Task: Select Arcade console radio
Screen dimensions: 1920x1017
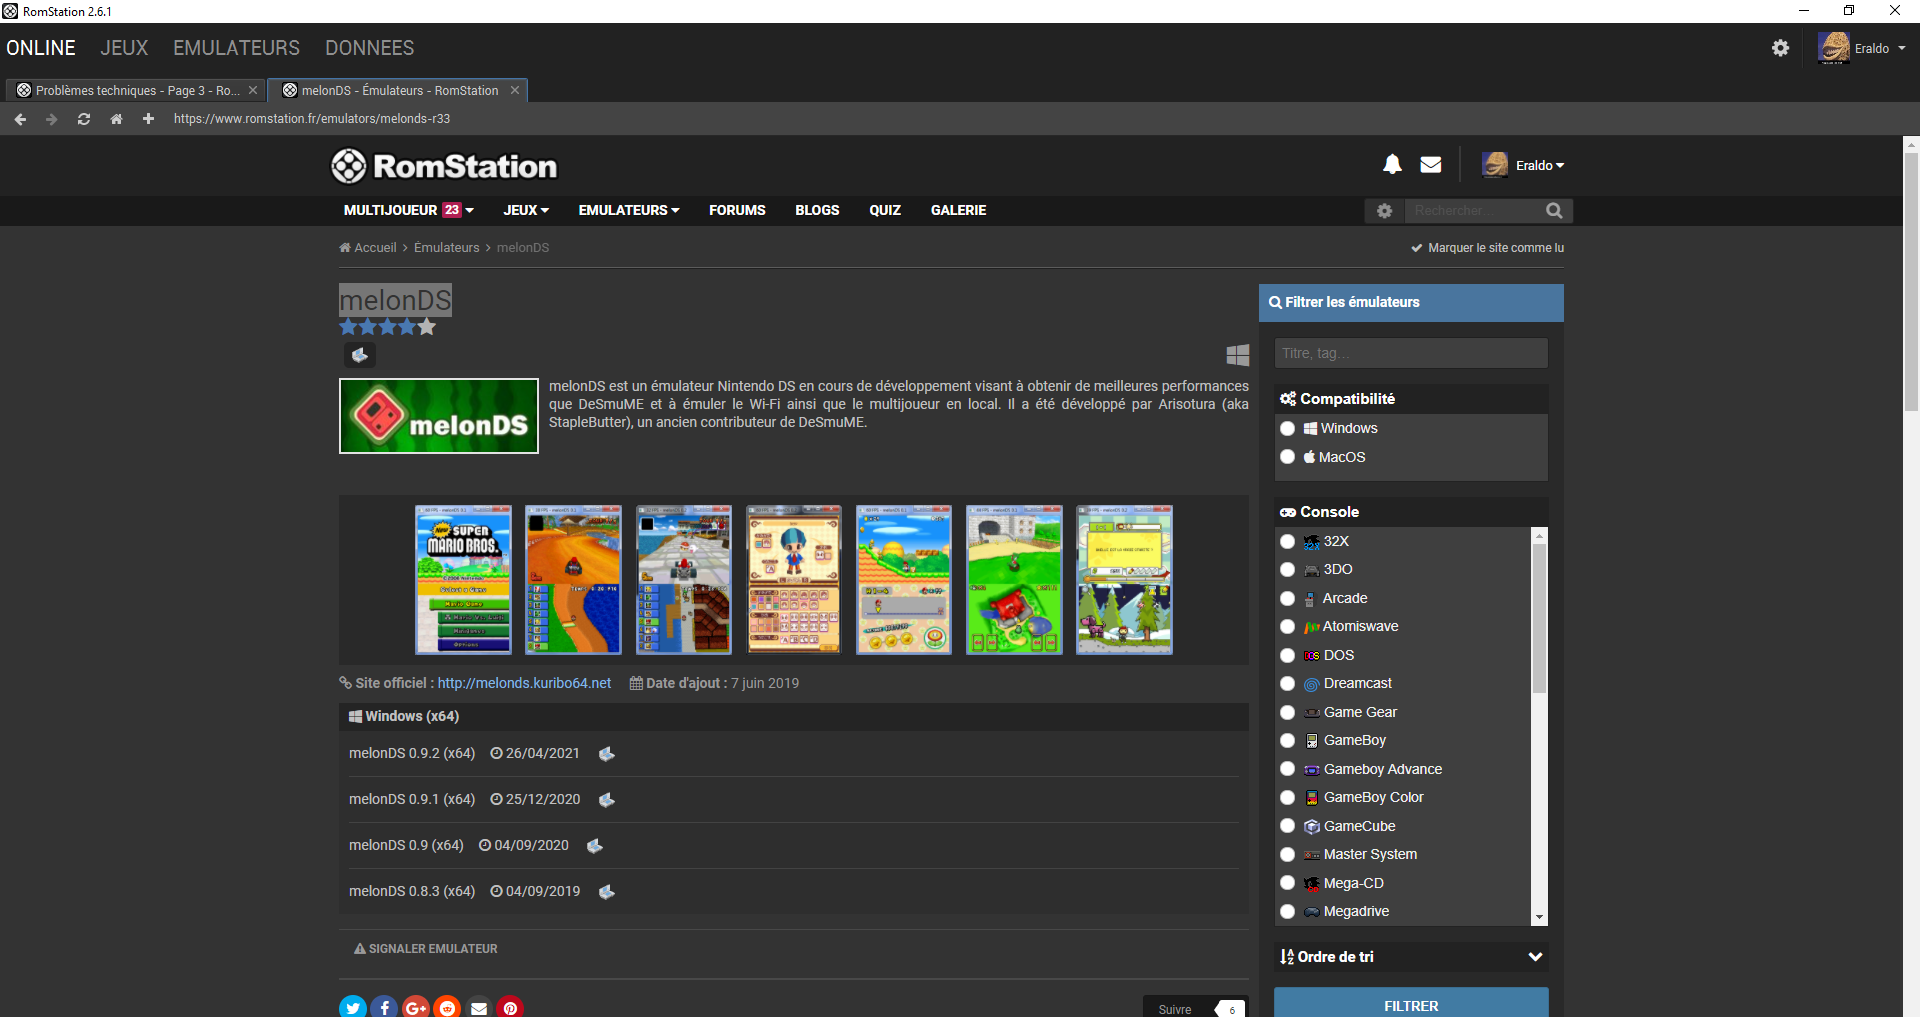Action: [x=1288, y=599]
